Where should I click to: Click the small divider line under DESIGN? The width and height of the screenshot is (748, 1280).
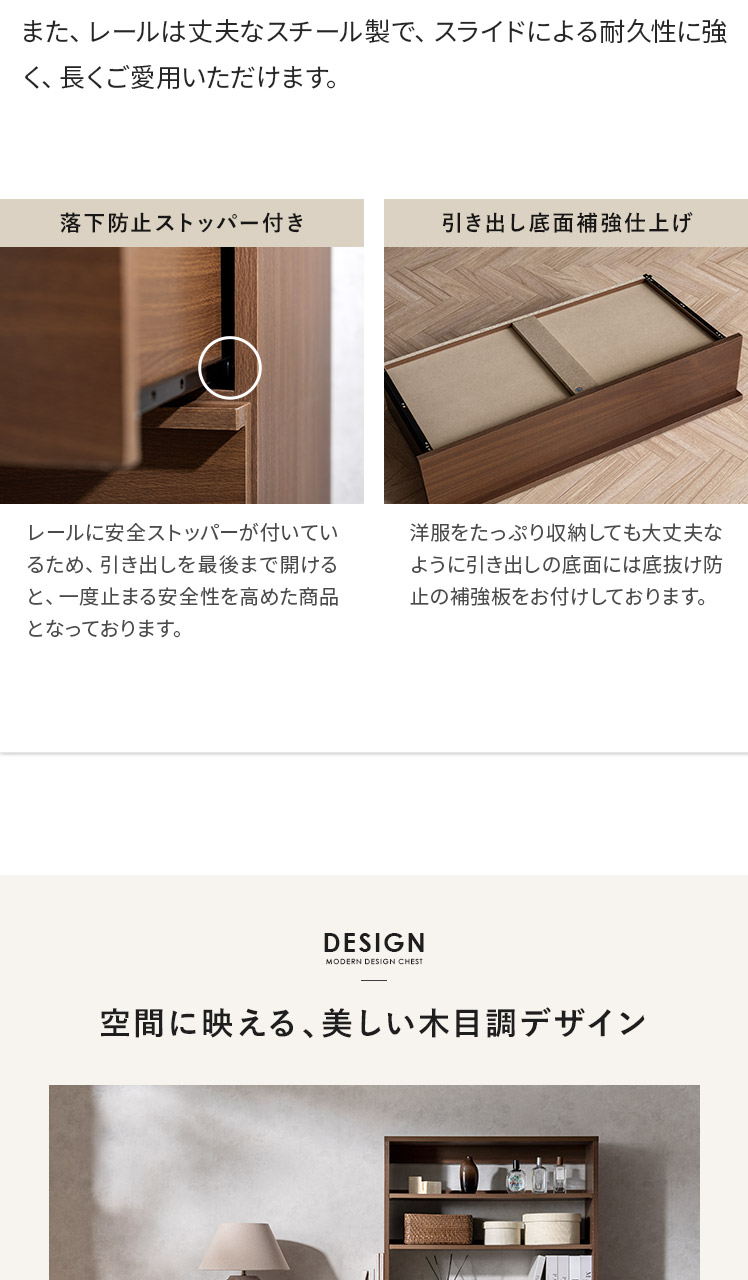[374, 980]
